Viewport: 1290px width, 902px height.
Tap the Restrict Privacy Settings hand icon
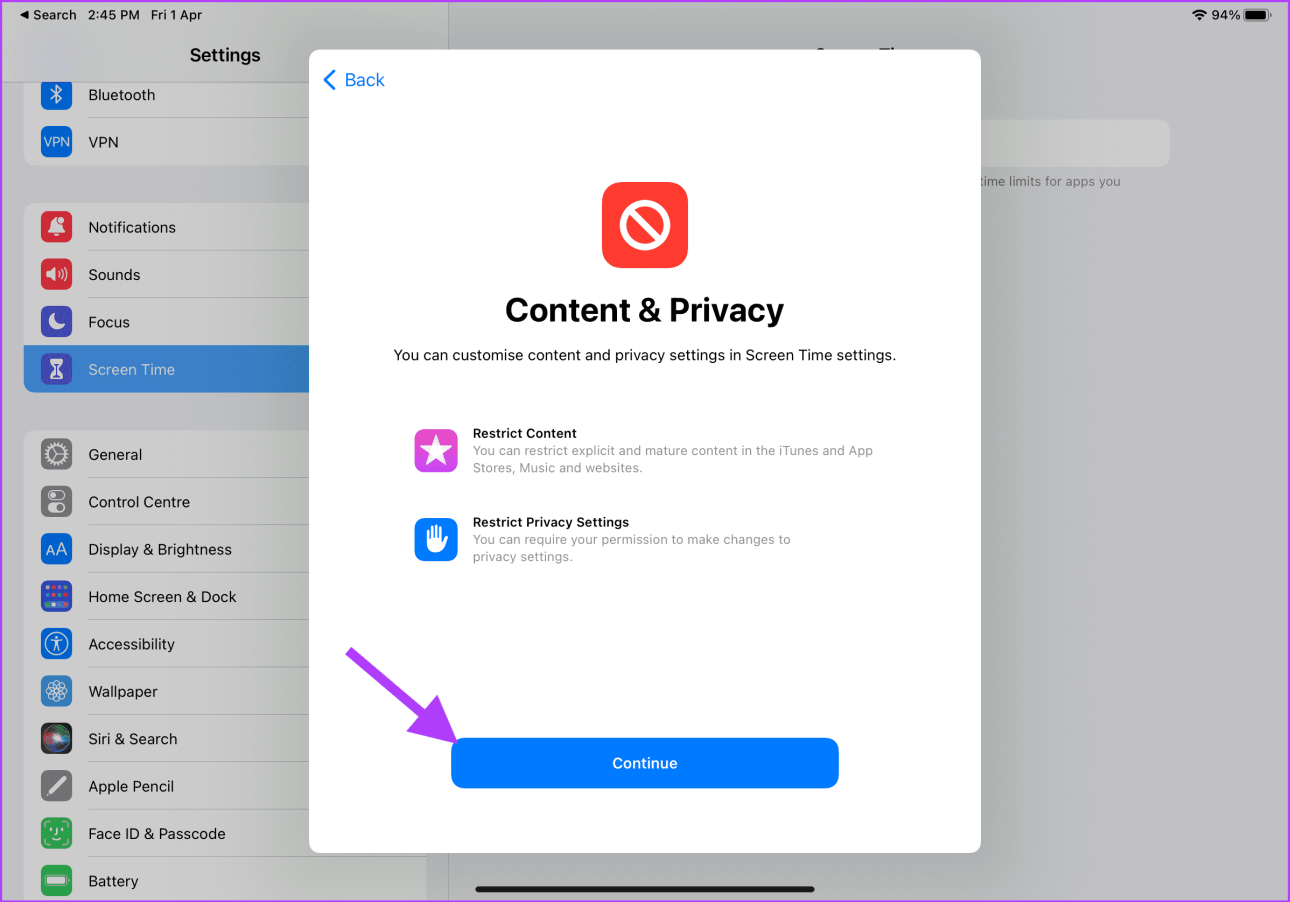pos(436,539)
